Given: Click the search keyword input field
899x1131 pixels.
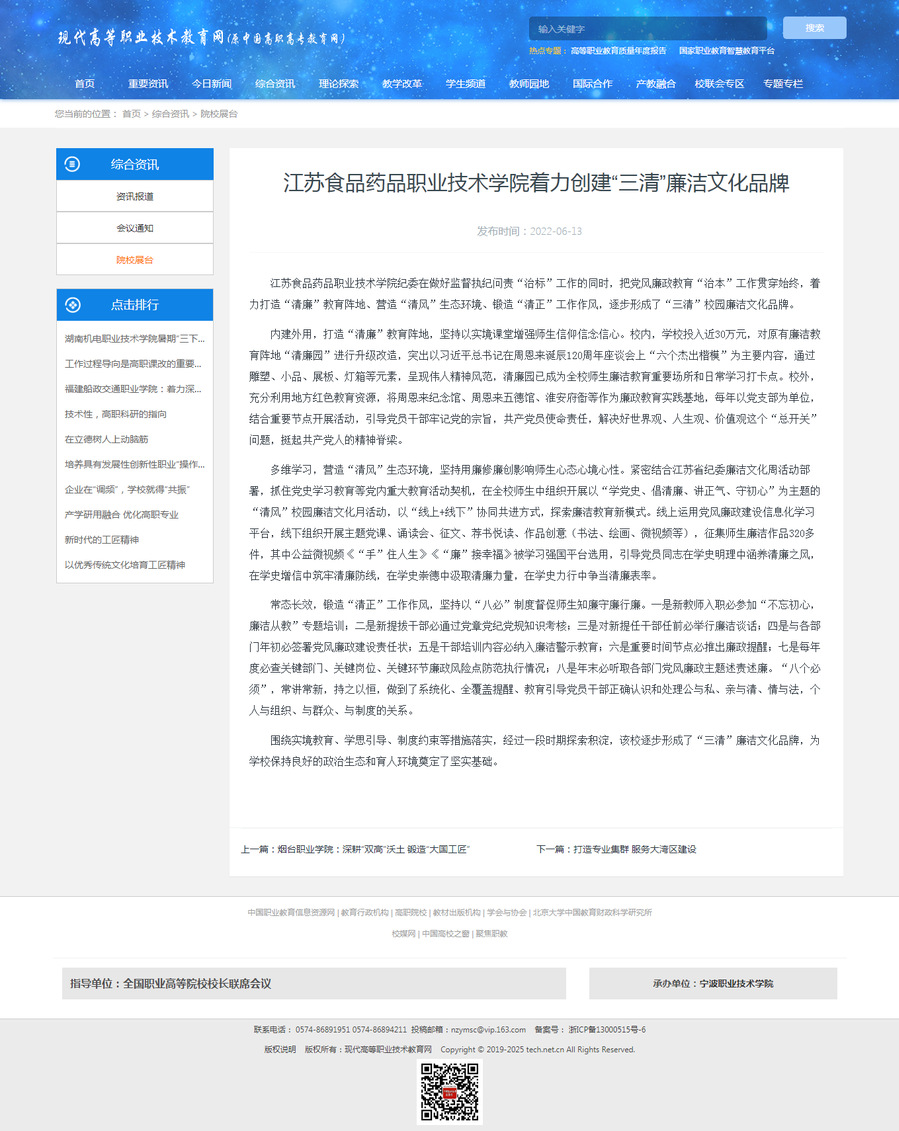Looking at the screenshot, I should 647,29.
